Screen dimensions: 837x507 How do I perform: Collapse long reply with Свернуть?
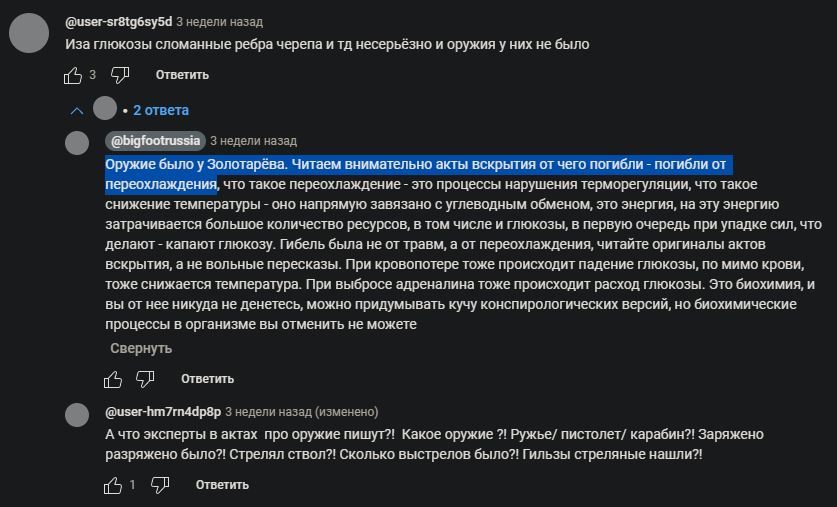(x=141, y=348)
